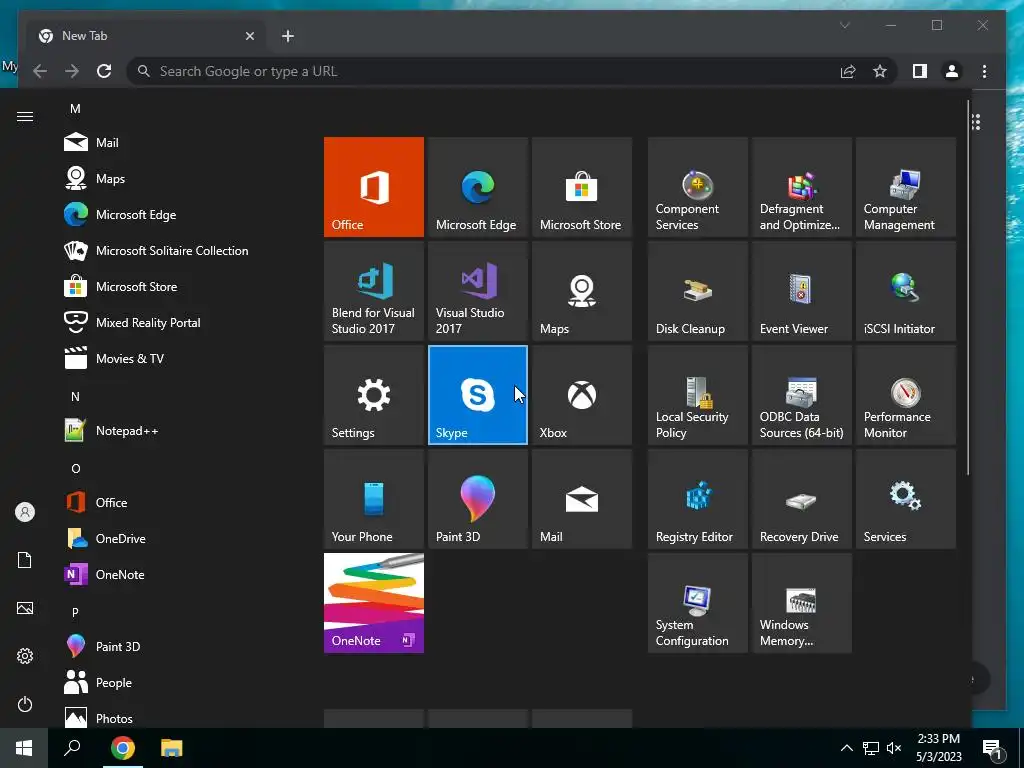Launch the Paint 3D tile

coord(477,499)
